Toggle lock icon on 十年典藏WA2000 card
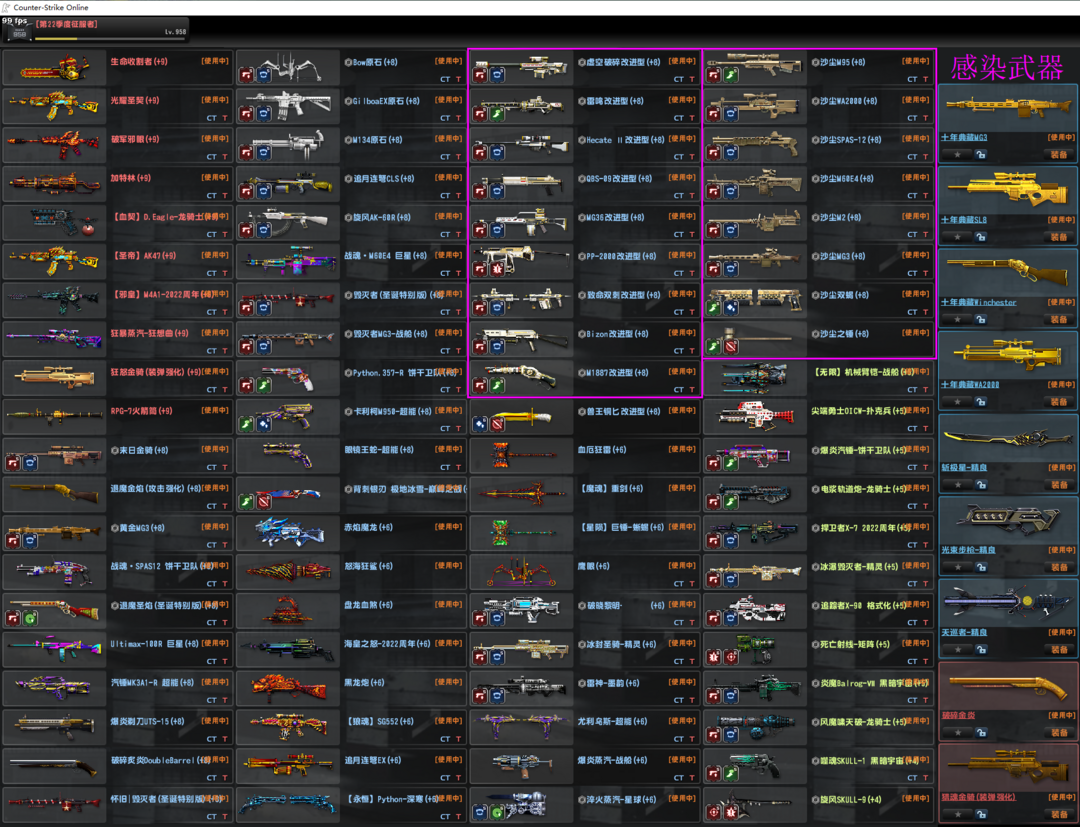This screenshot has width=1080, height=827. 981,401
